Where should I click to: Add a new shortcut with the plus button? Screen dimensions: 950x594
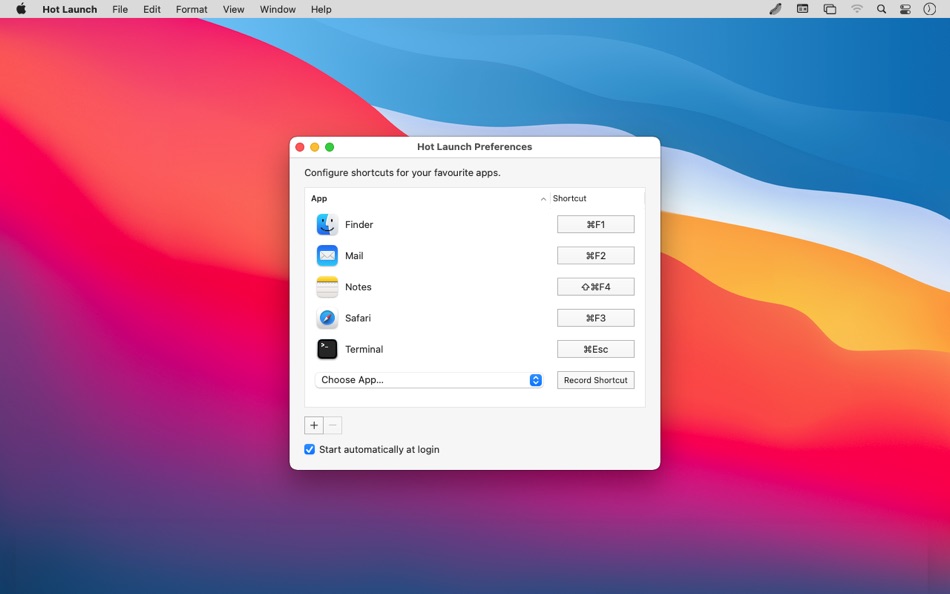click(313, 425)
